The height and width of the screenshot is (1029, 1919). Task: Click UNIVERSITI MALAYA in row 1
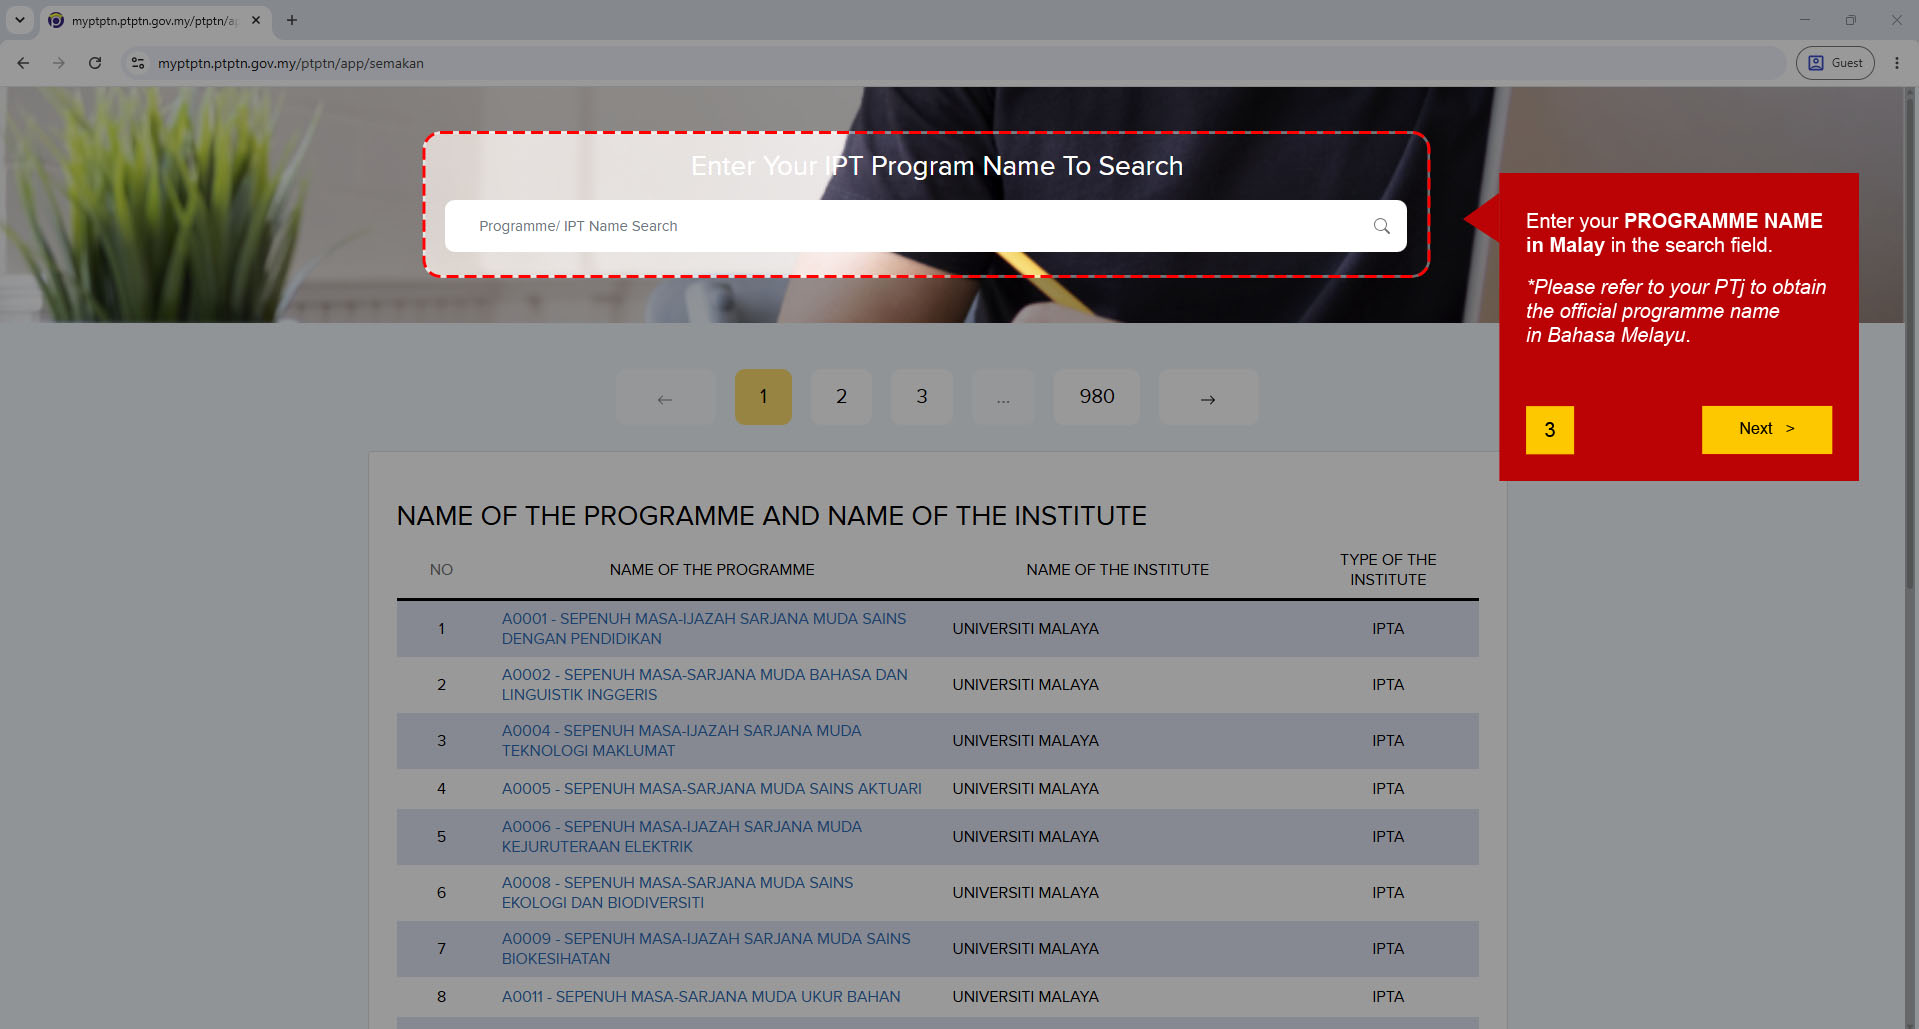tap(1025, 629)
